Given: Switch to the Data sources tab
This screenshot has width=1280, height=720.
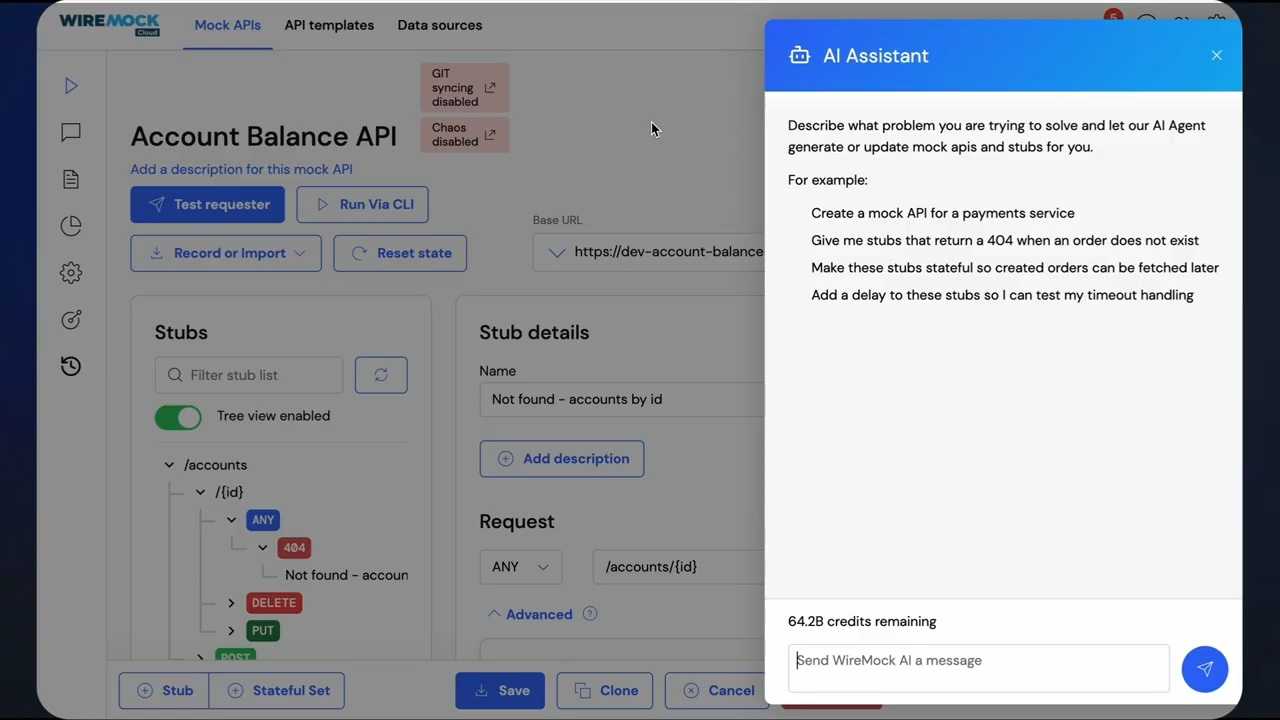Looking at the screenshot, I should (x=440, y=25).
